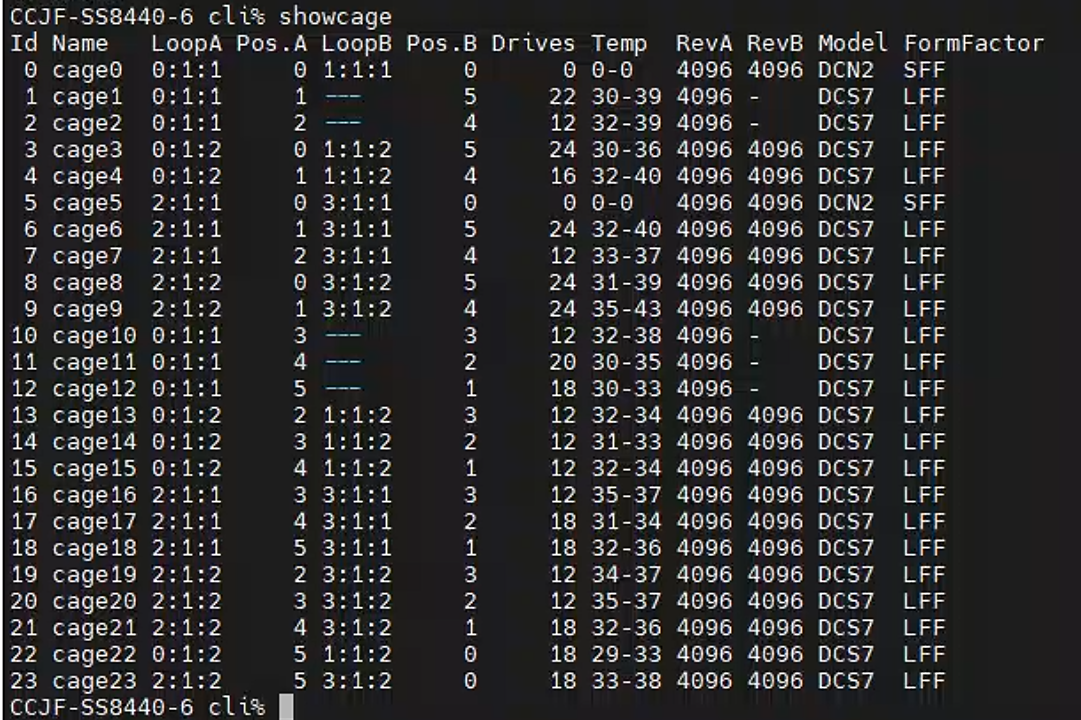
Task: Click the LoopA column header
Action: [x=186, y=43]
